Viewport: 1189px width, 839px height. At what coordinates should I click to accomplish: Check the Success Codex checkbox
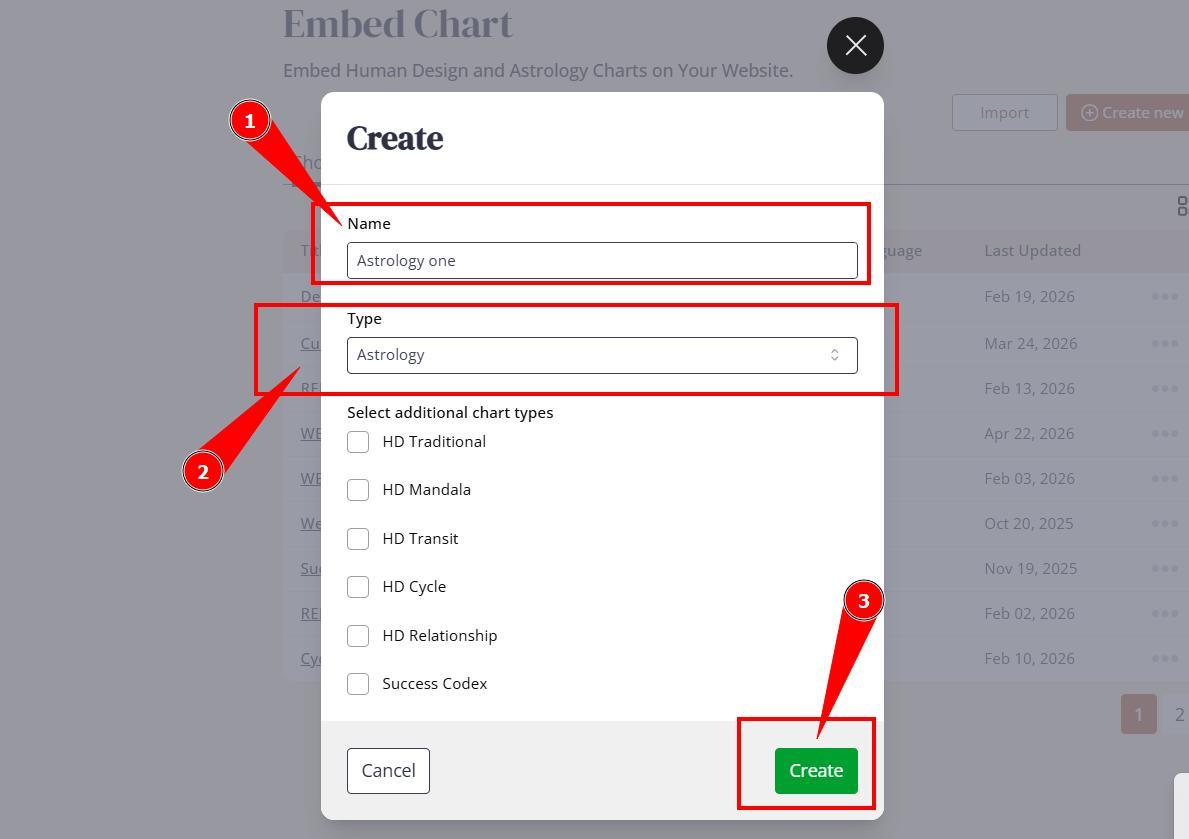pos(358,684)
